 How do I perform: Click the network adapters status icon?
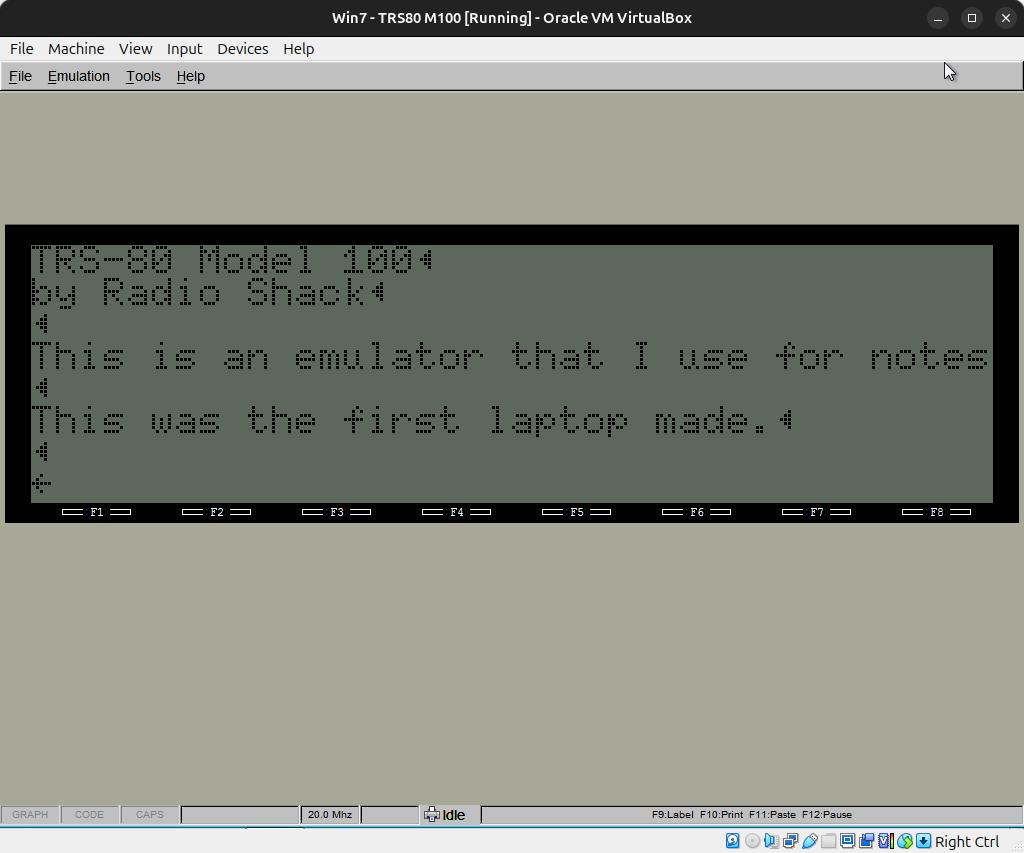(x=790, y=841)
